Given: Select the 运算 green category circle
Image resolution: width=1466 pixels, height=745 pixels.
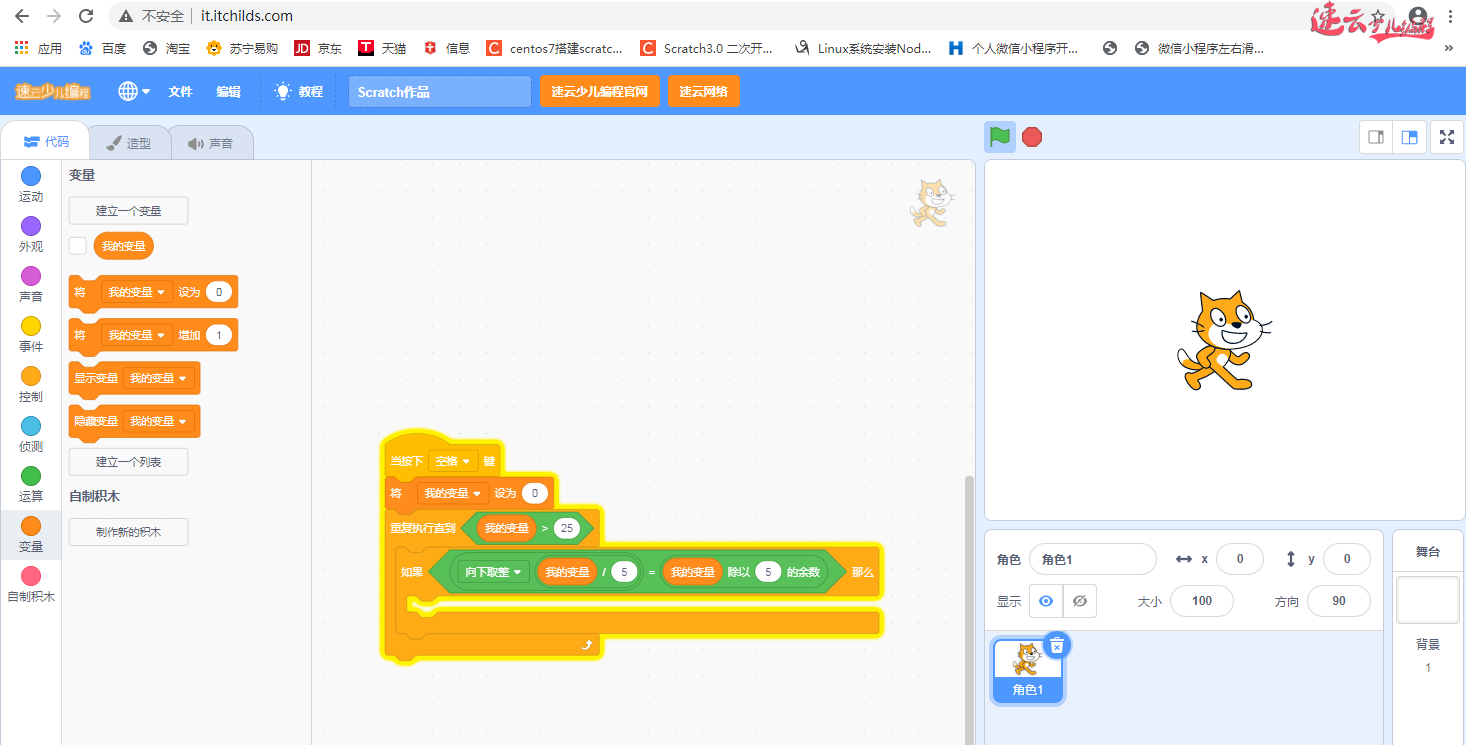Looking at the screenshot, I should [x=31, y=476].
